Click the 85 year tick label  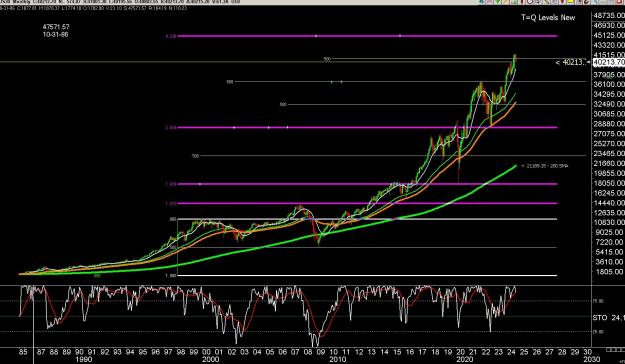(x=23, y=352)
